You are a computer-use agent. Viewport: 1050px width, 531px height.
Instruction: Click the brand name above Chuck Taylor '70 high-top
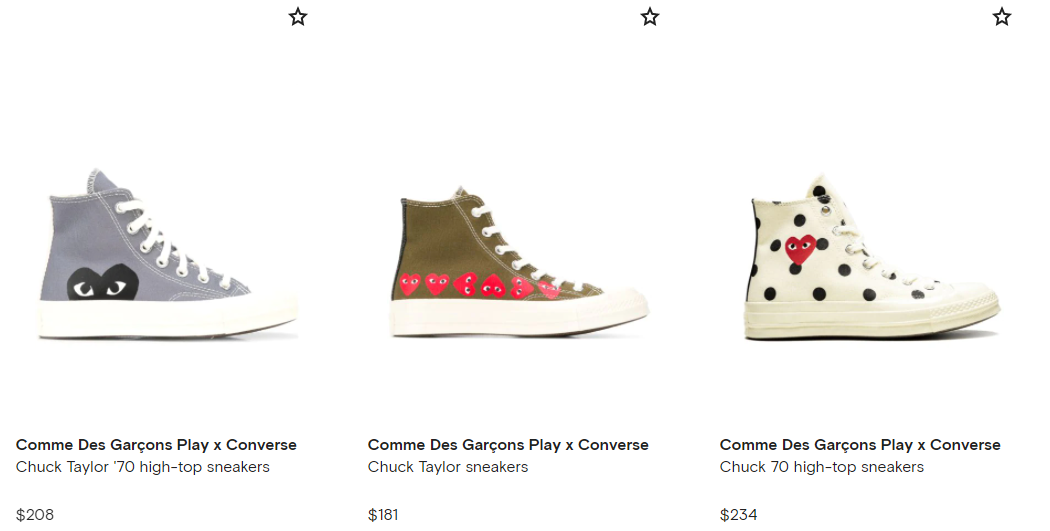[156, 445]
